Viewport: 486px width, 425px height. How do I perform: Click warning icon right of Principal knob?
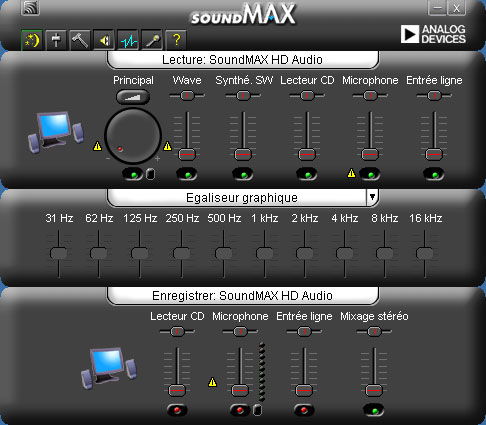click(167, 146)
